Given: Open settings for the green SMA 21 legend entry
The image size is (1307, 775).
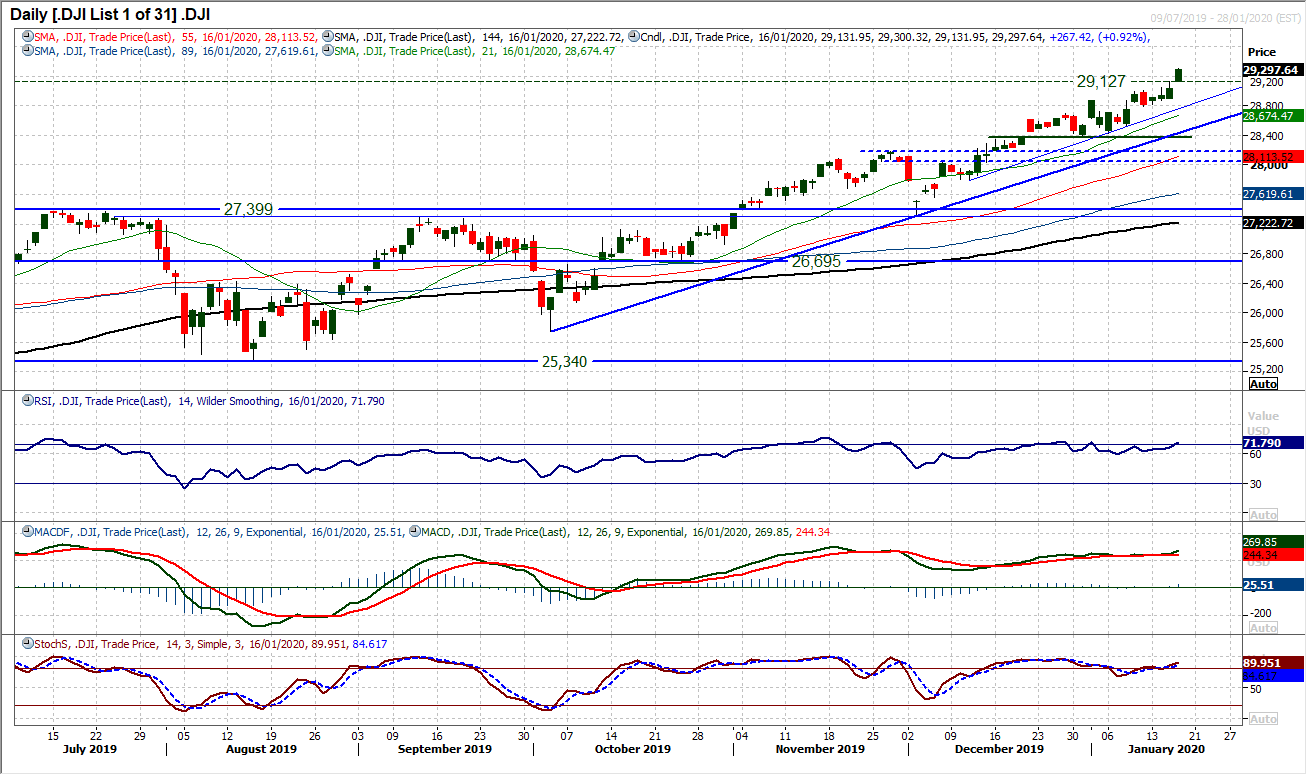Looking at the screenshot, I should 327,50.
